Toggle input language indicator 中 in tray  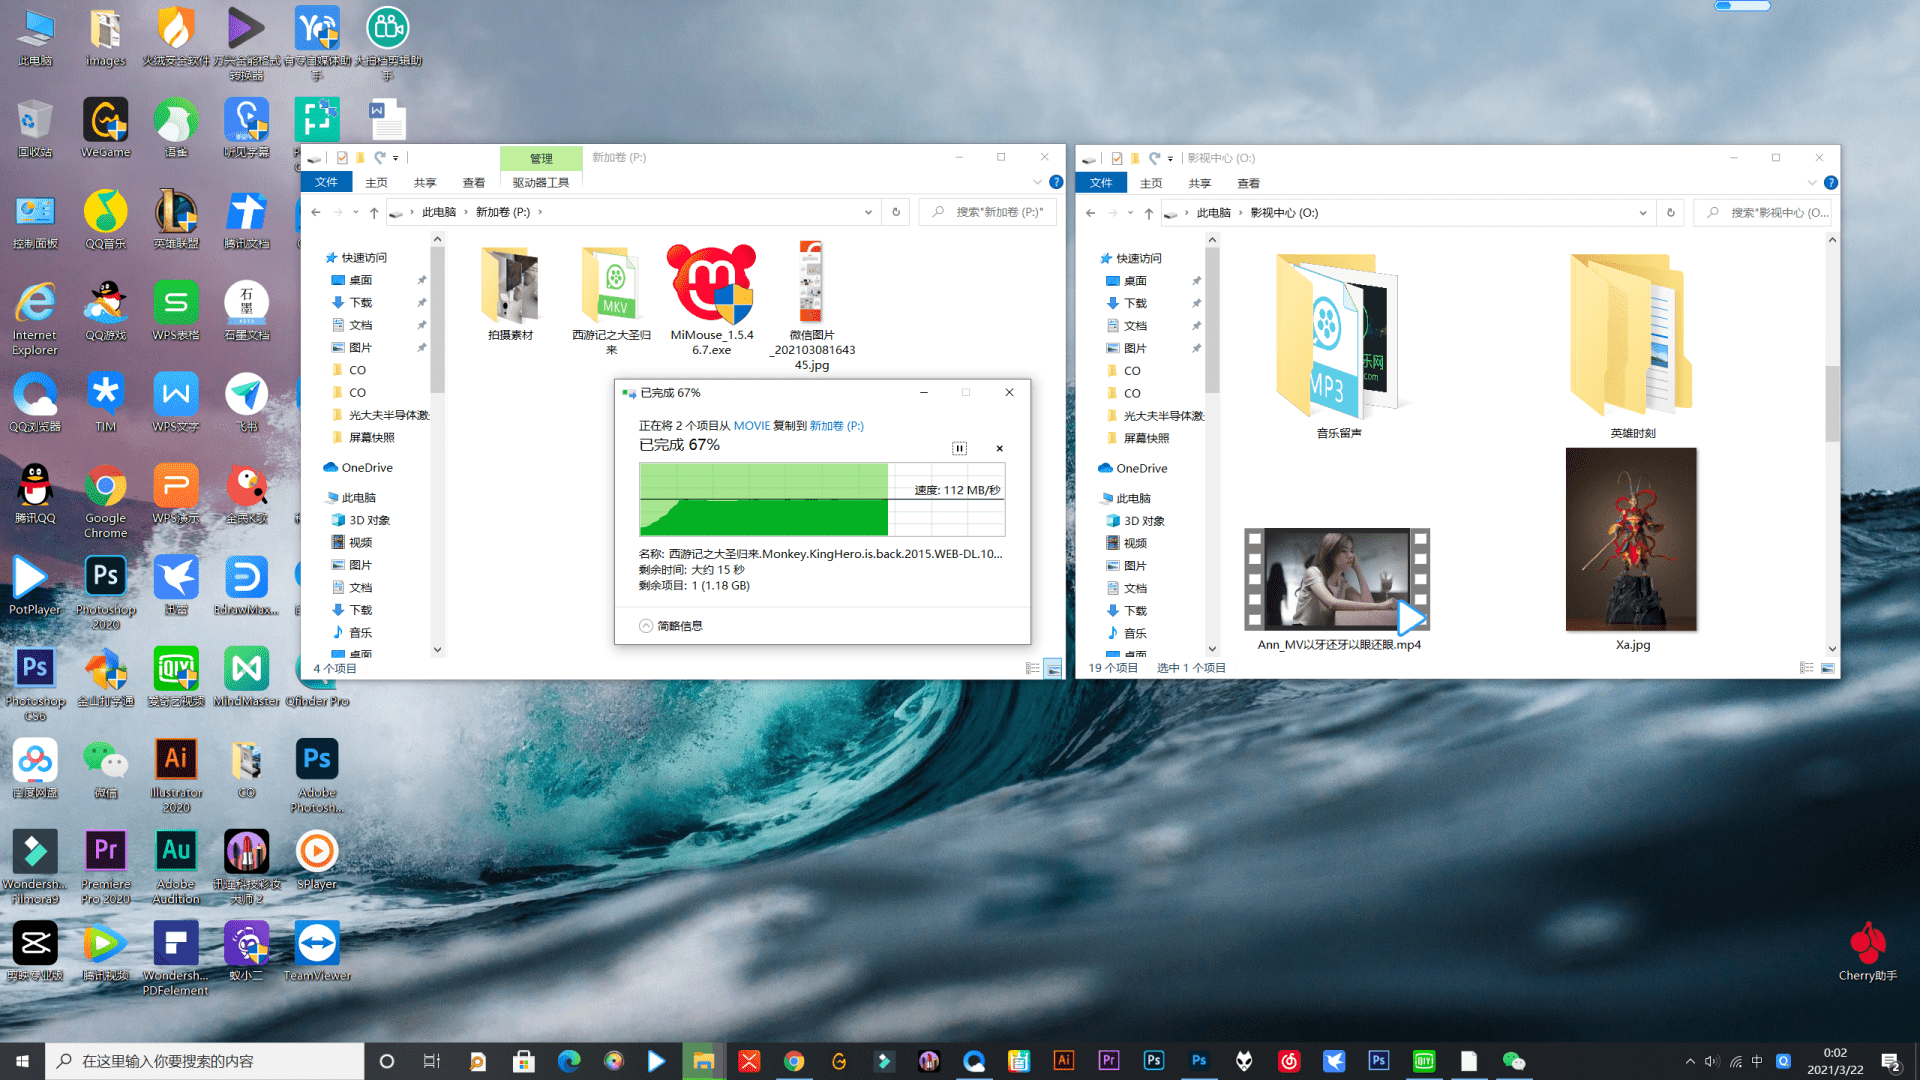[1757, 1062]
